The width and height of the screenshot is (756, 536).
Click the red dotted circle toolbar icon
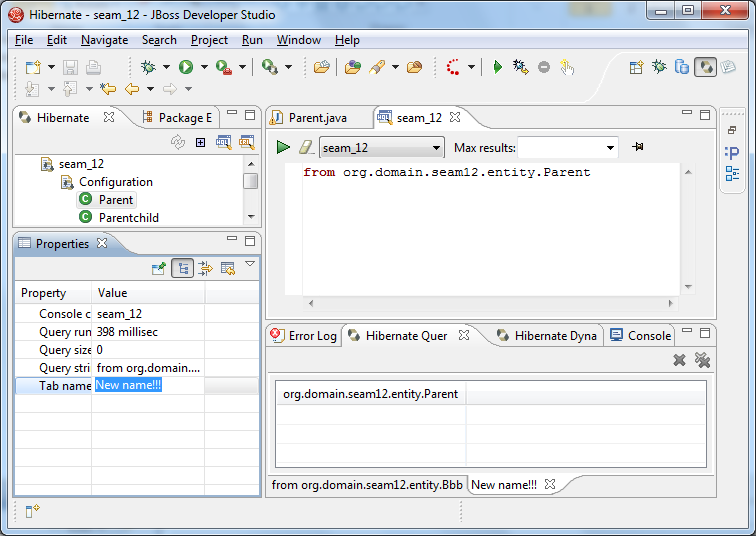[453, 67]
